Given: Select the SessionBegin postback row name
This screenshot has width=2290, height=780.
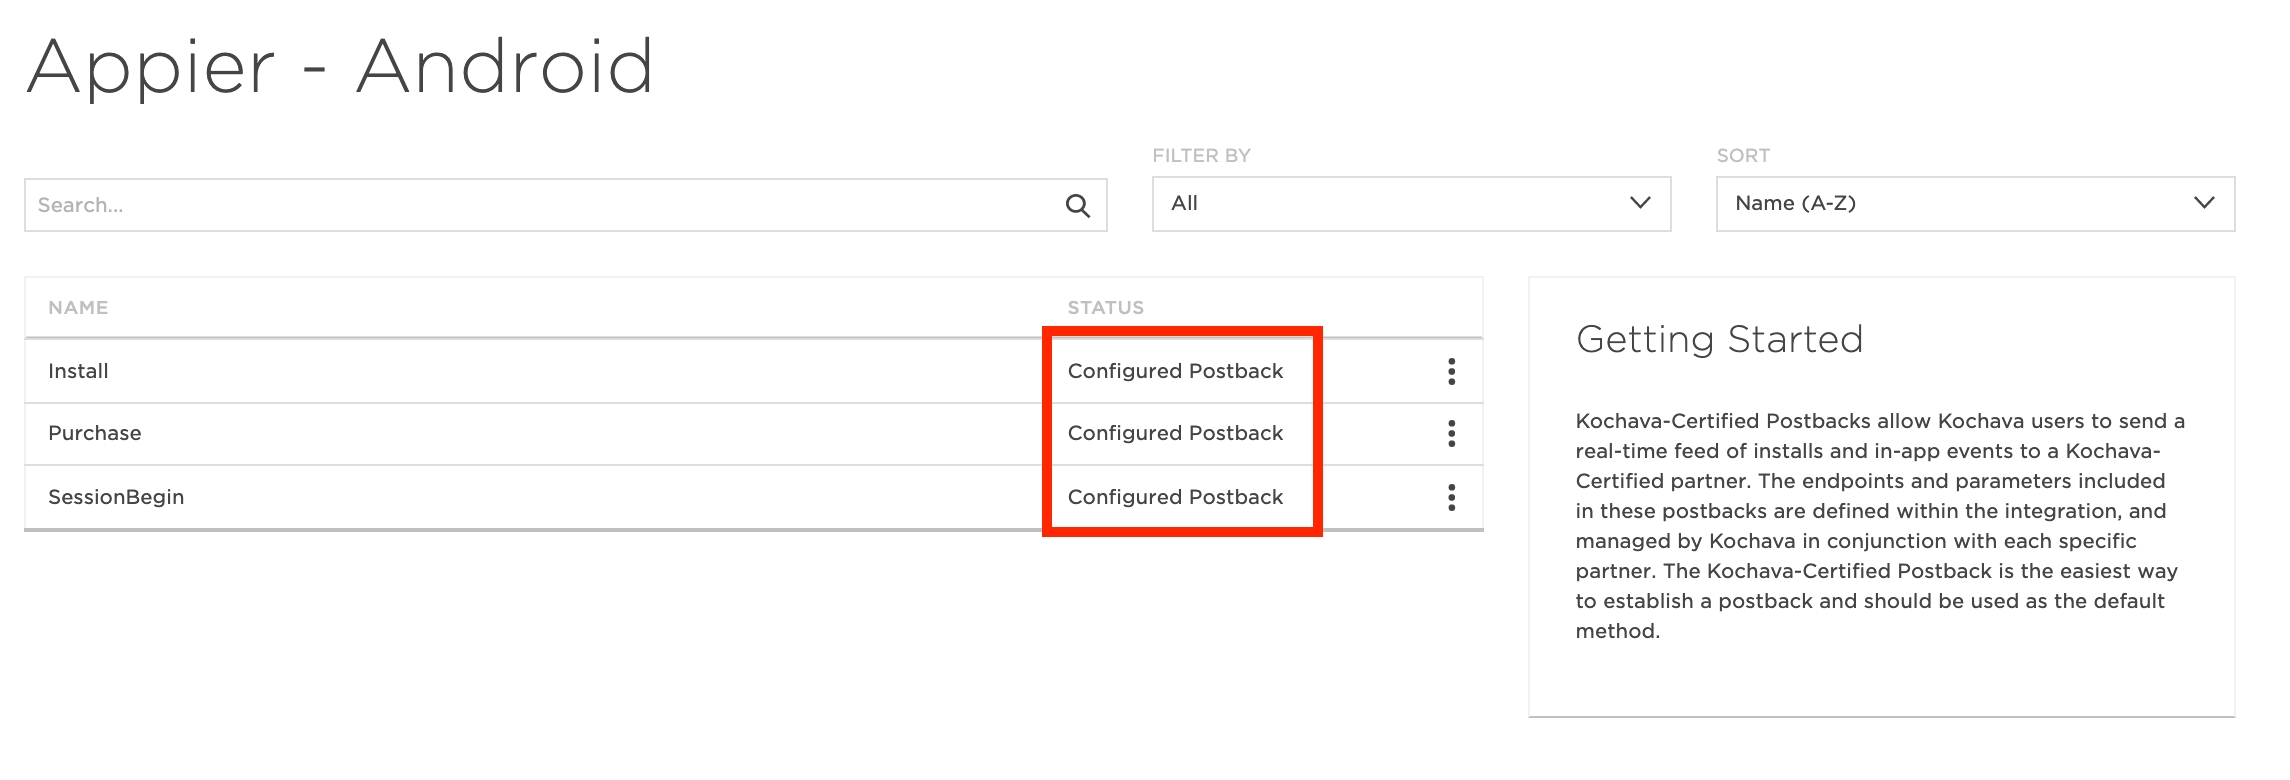Looking at the screenshot, I should coord(116,497).
